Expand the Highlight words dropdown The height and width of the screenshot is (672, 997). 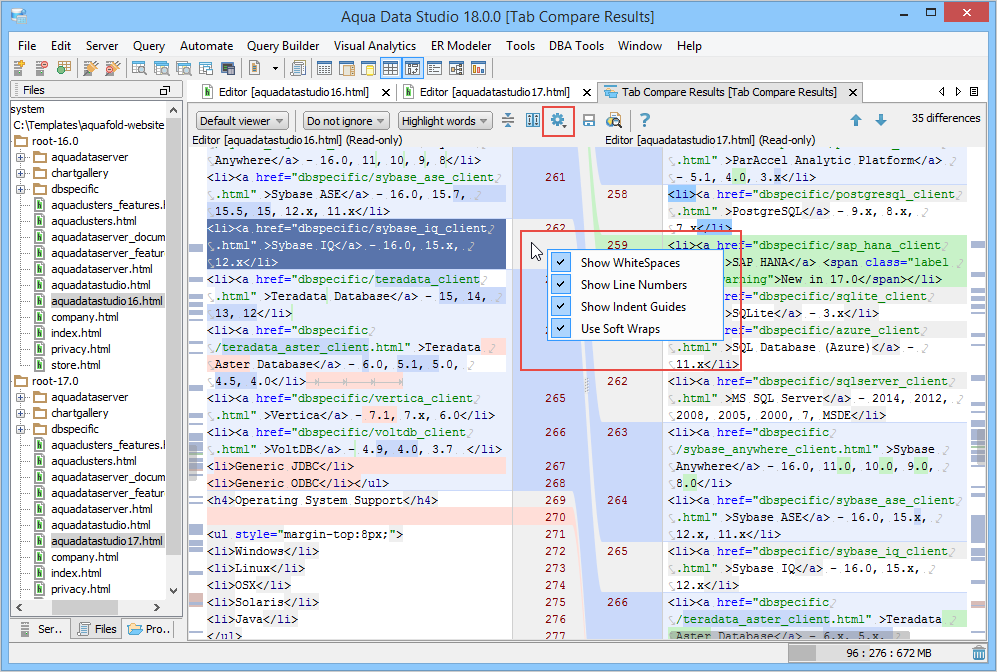click(x=445, y=121)
